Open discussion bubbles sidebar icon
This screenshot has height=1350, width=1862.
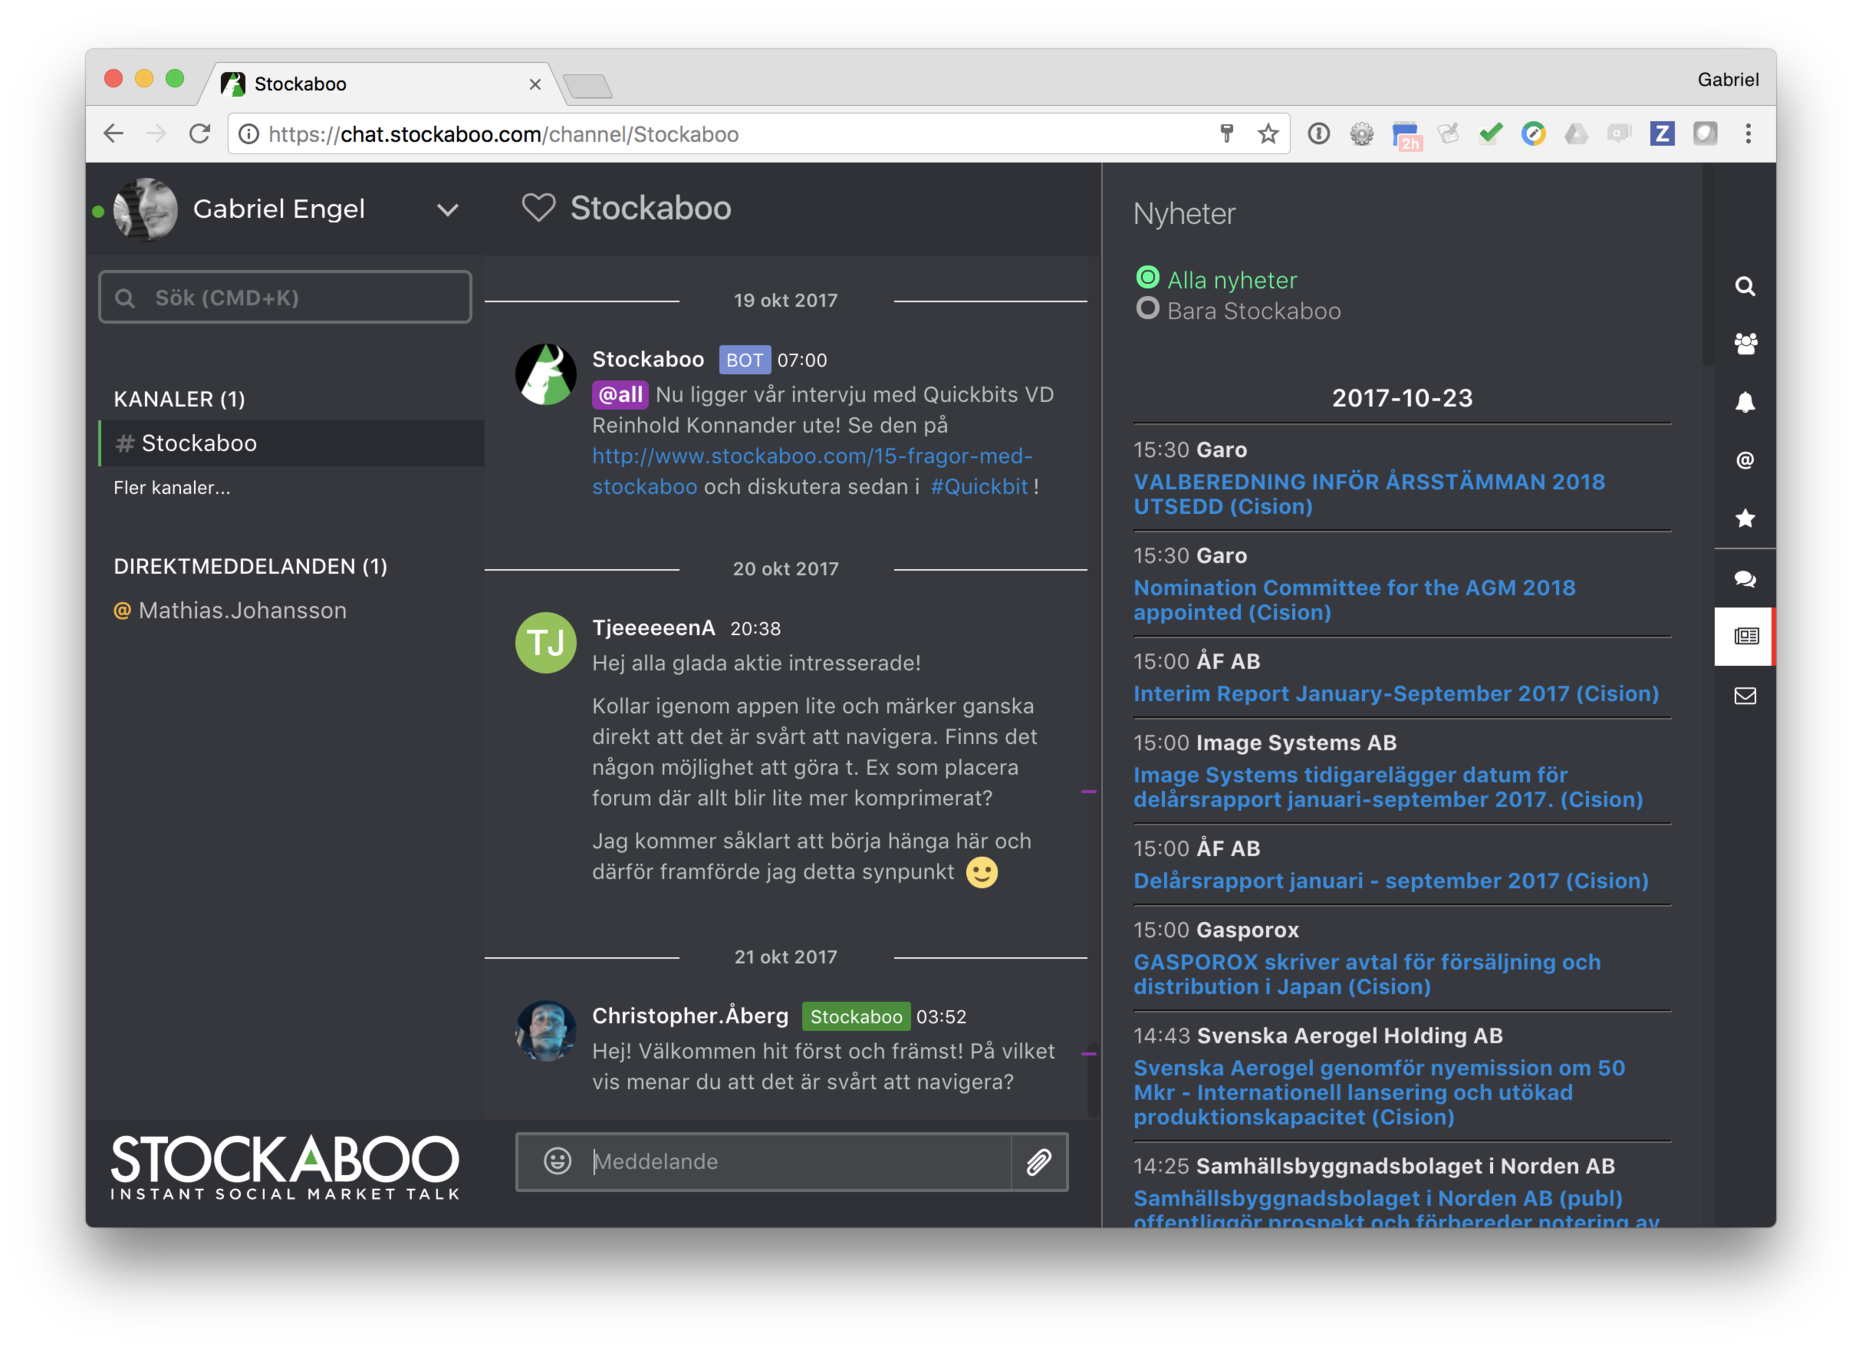pyautogui.click(x=1745, y=579)
